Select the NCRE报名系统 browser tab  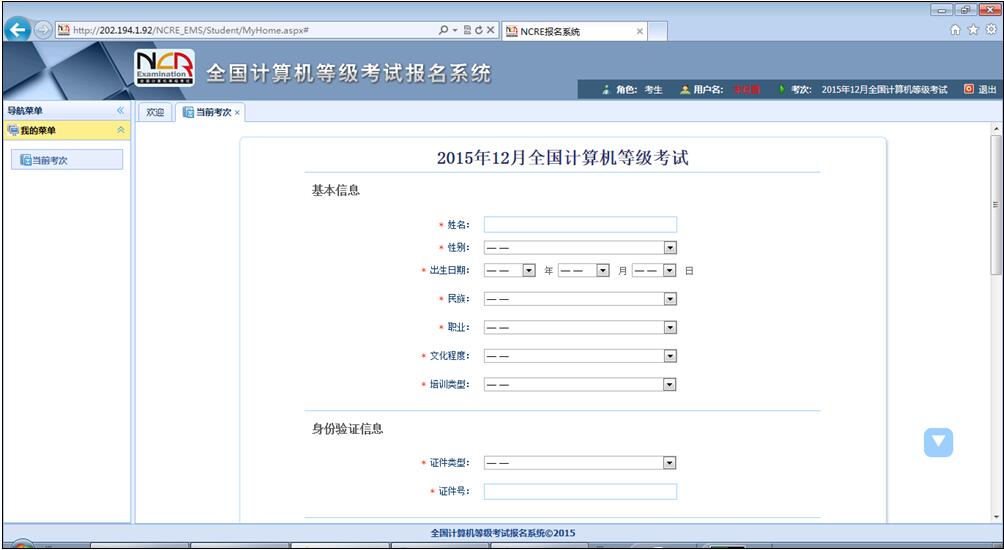(574, 31)
